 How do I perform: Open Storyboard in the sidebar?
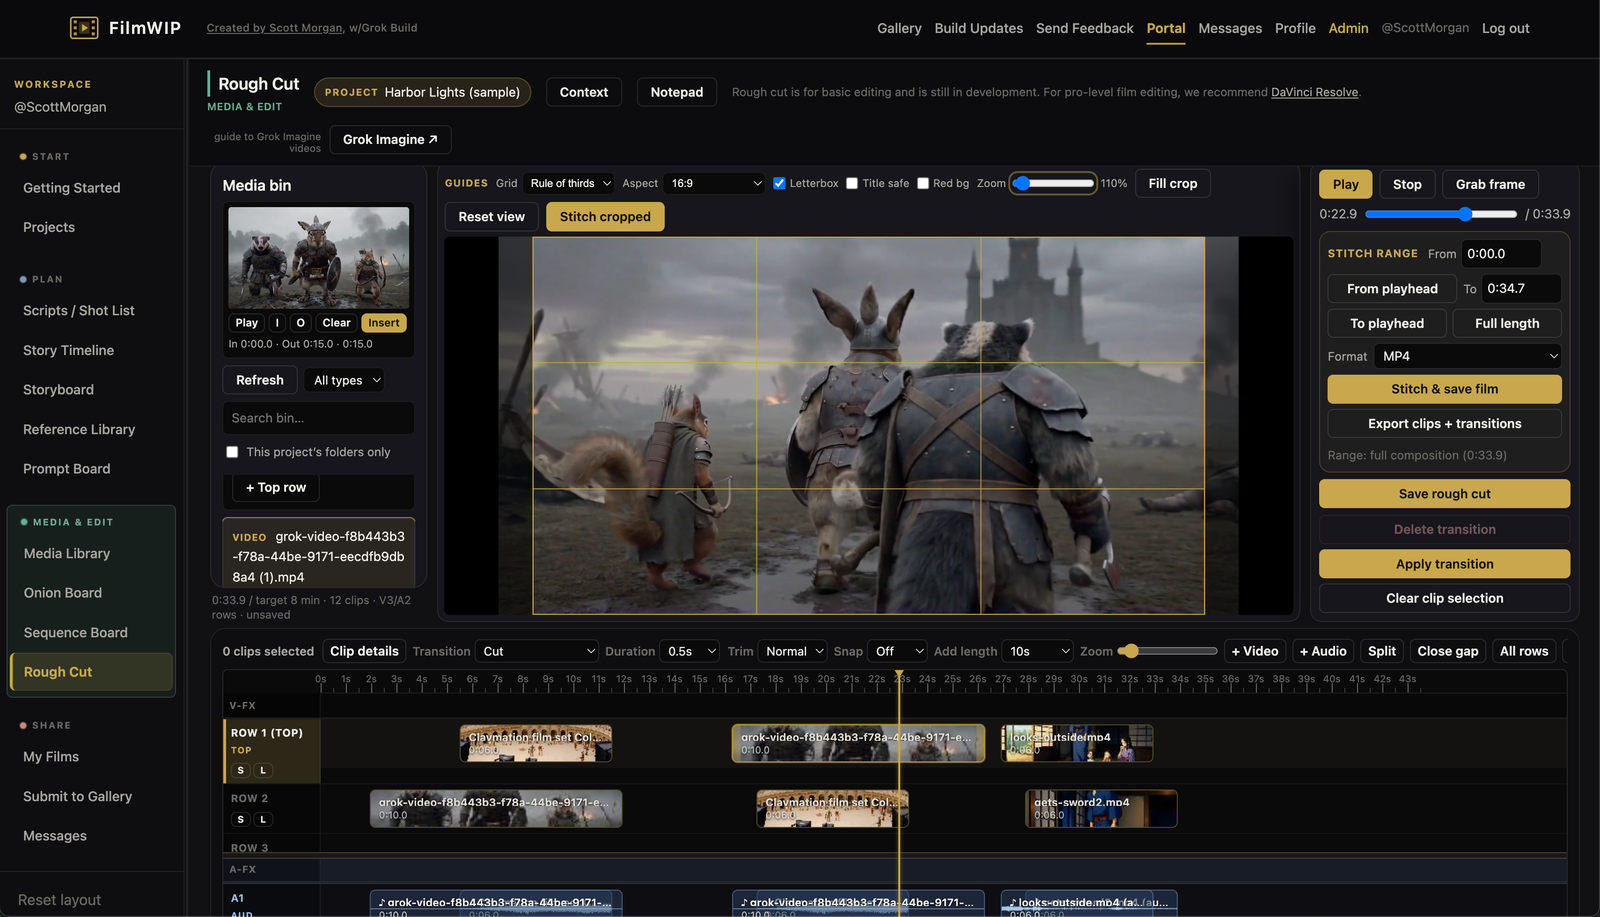(58, 390)
